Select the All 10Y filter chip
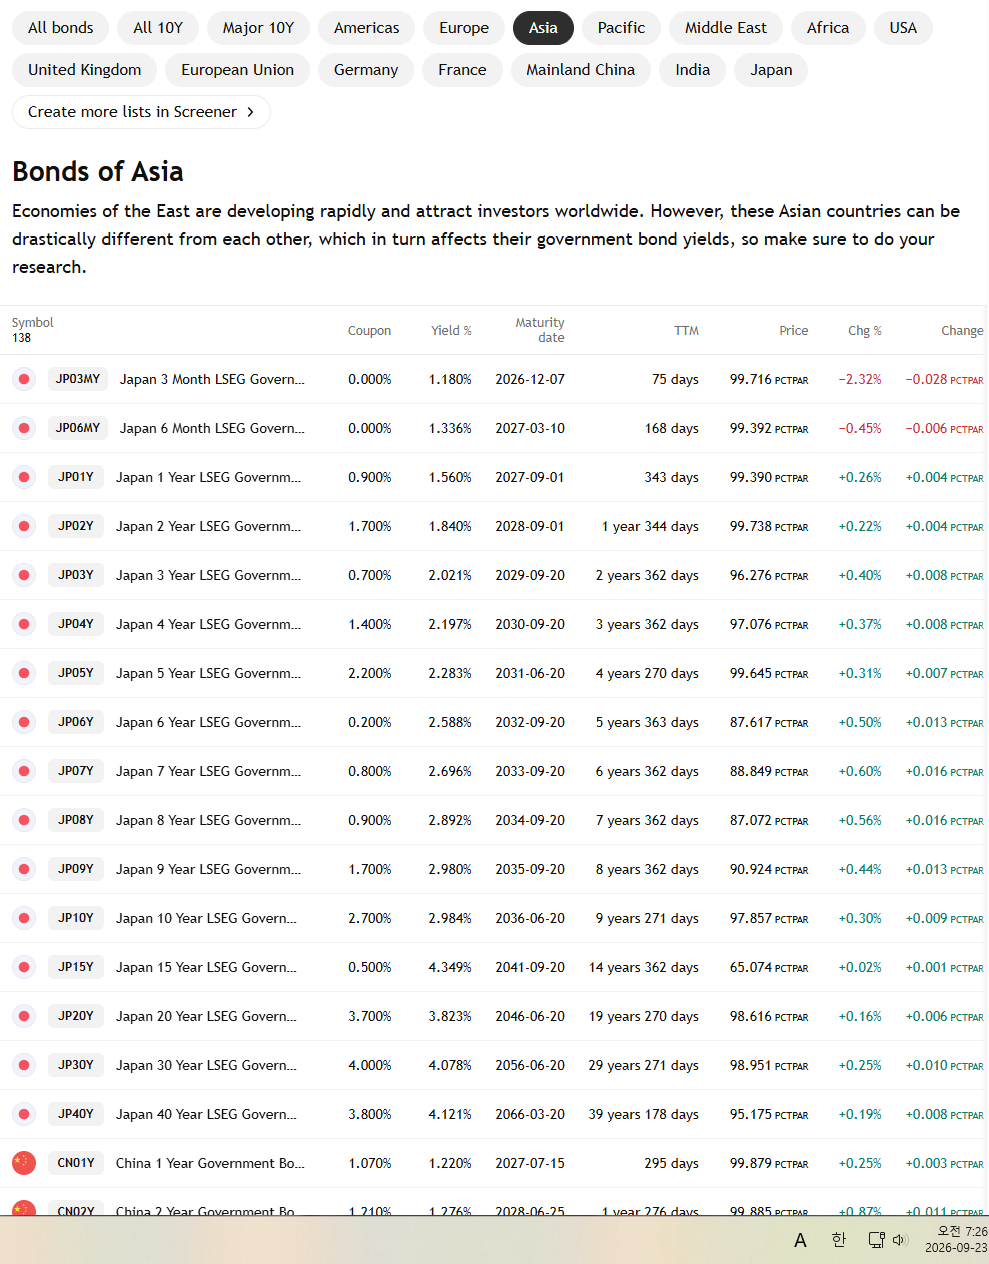The width and height of the screenshot is (989, 1264). (158, 28)
